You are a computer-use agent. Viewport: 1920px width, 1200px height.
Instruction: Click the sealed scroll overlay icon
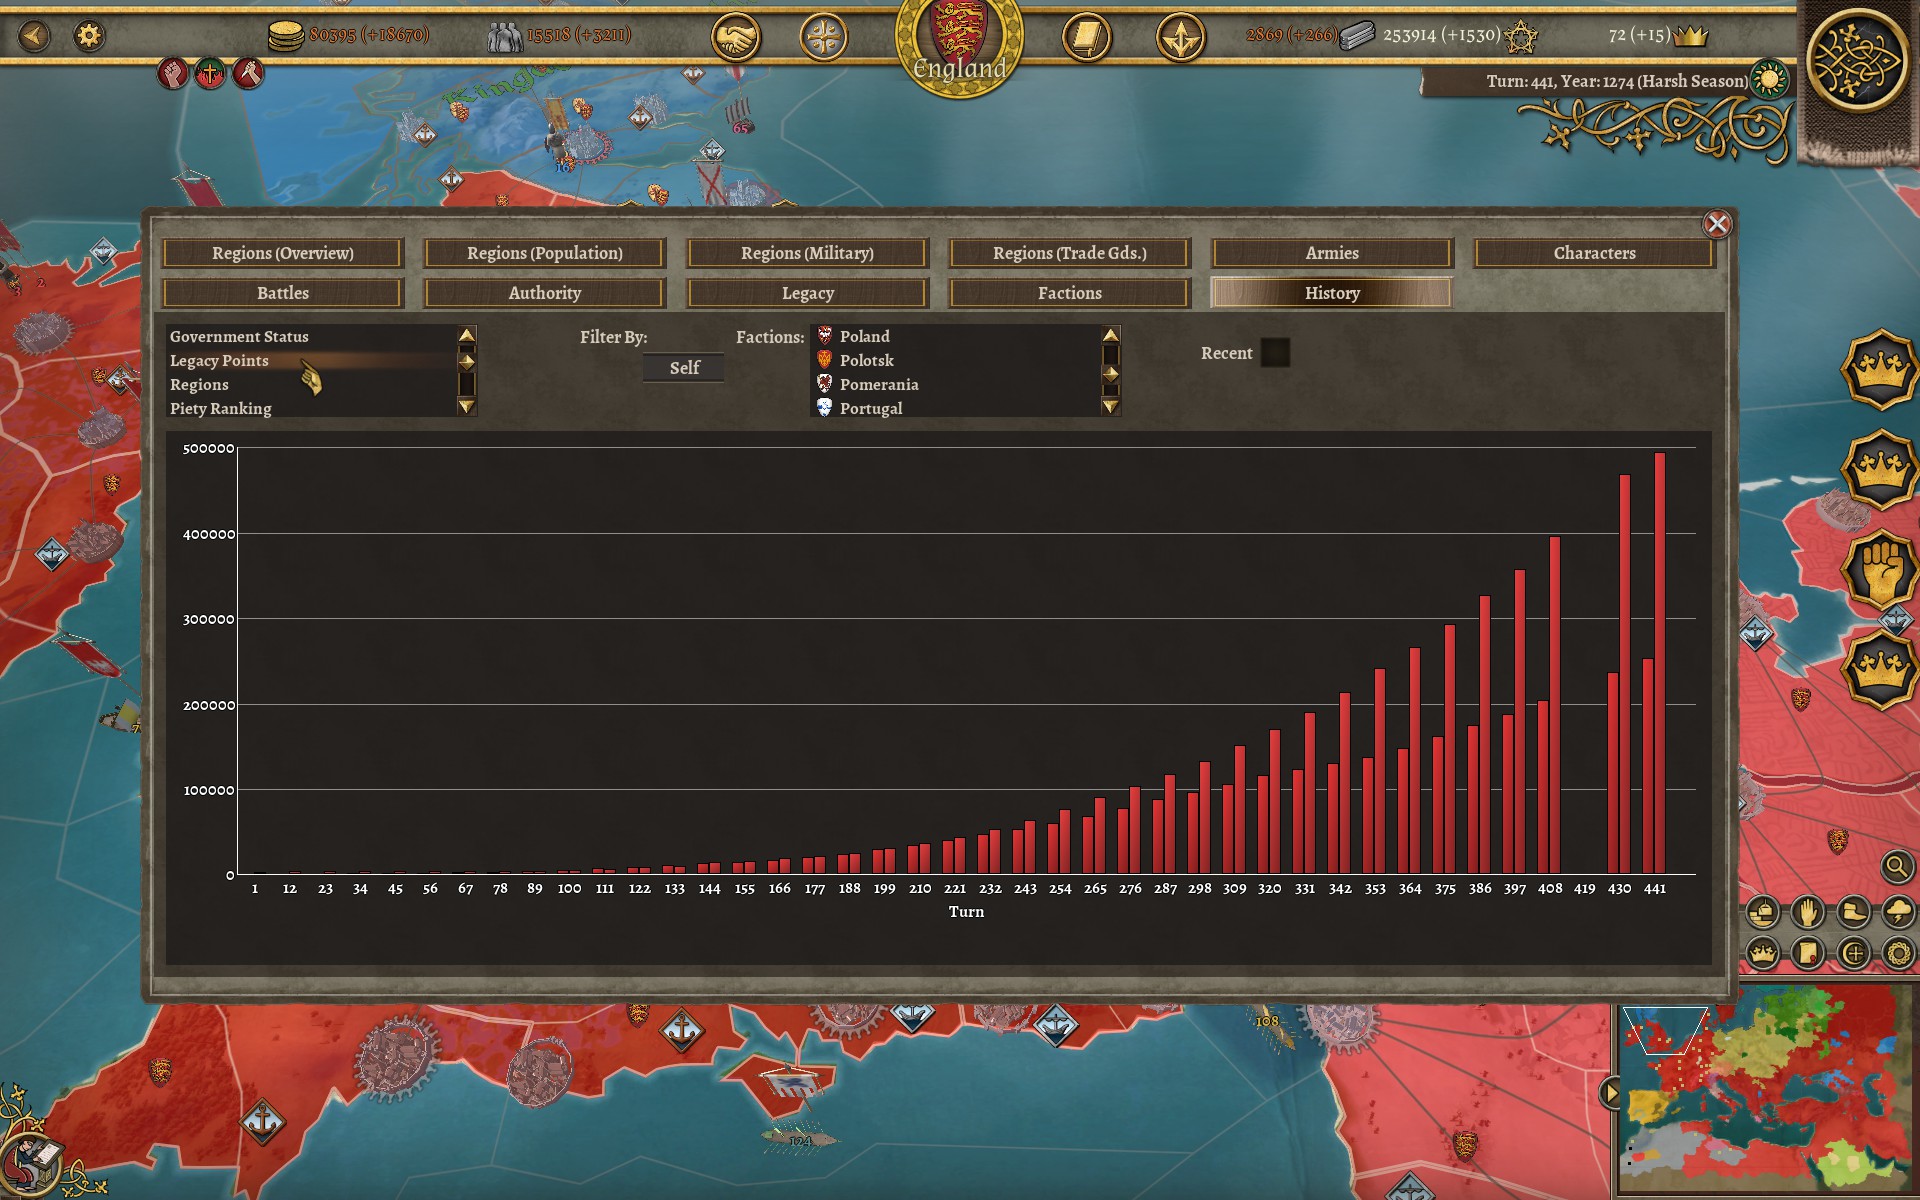[x=1808, y=953]
